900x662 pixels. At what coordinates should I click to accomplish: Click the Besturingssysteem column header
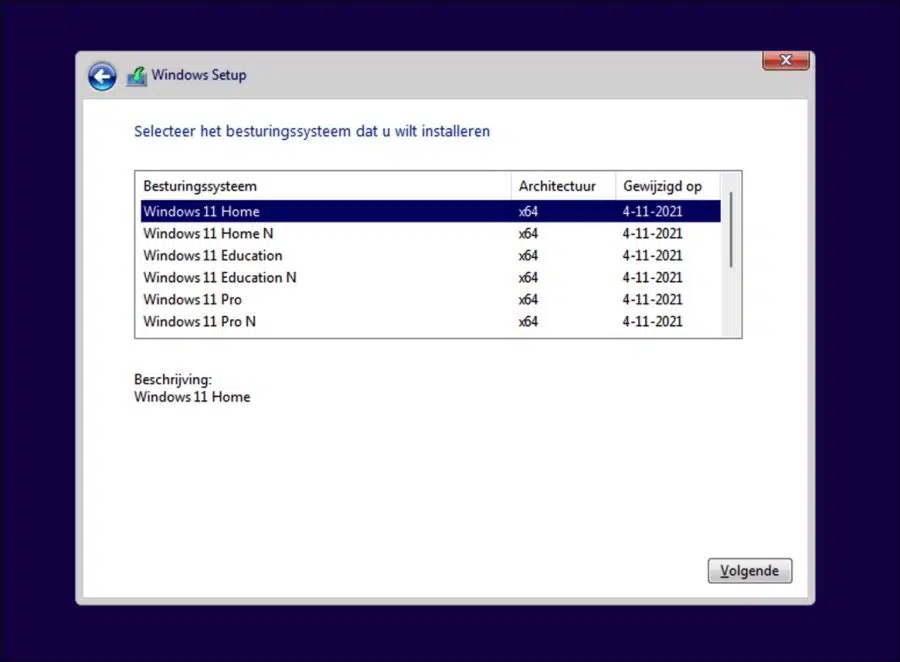(323, 186)
